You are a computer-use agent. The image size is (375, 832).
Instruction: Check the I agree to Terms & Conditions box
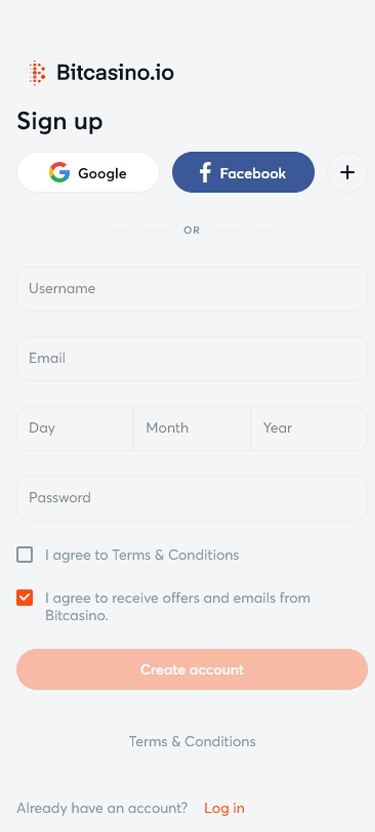24,555
